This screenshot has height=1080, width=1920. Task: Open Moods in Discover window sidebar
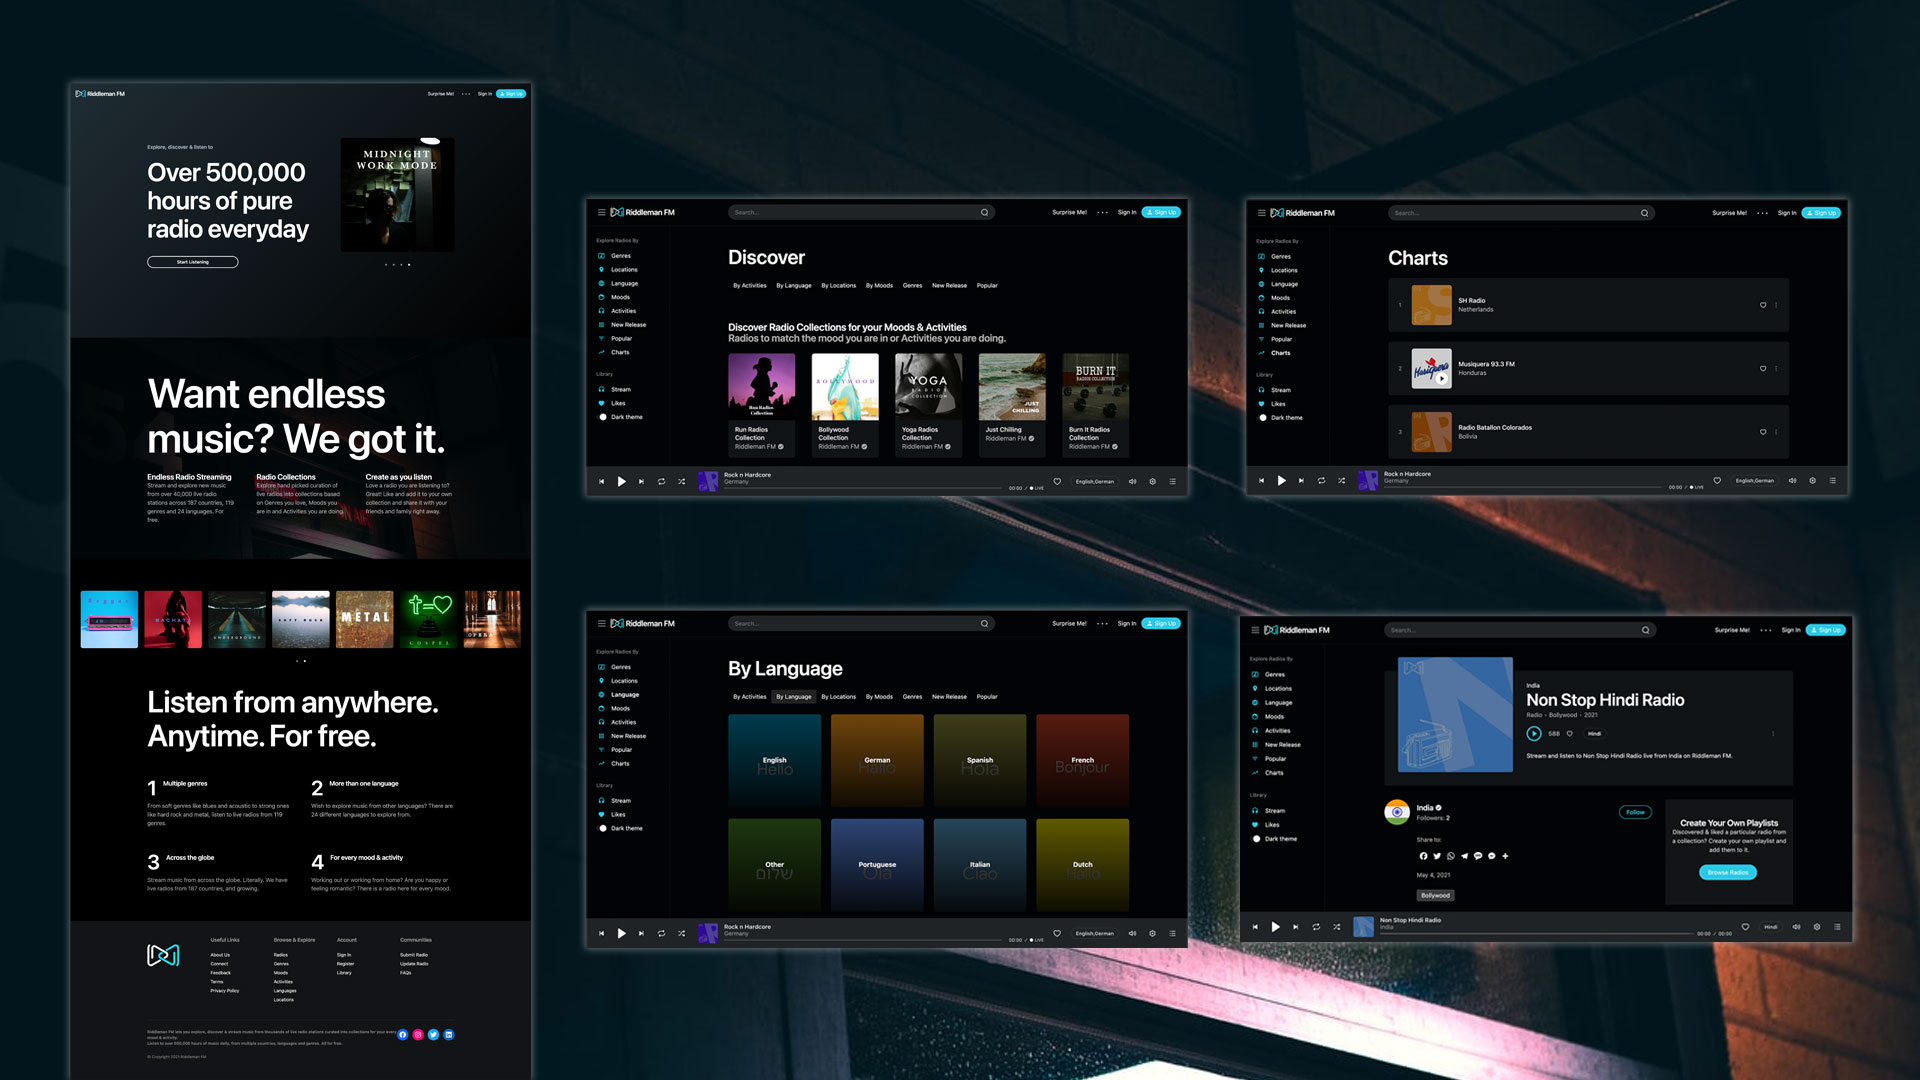614,297
